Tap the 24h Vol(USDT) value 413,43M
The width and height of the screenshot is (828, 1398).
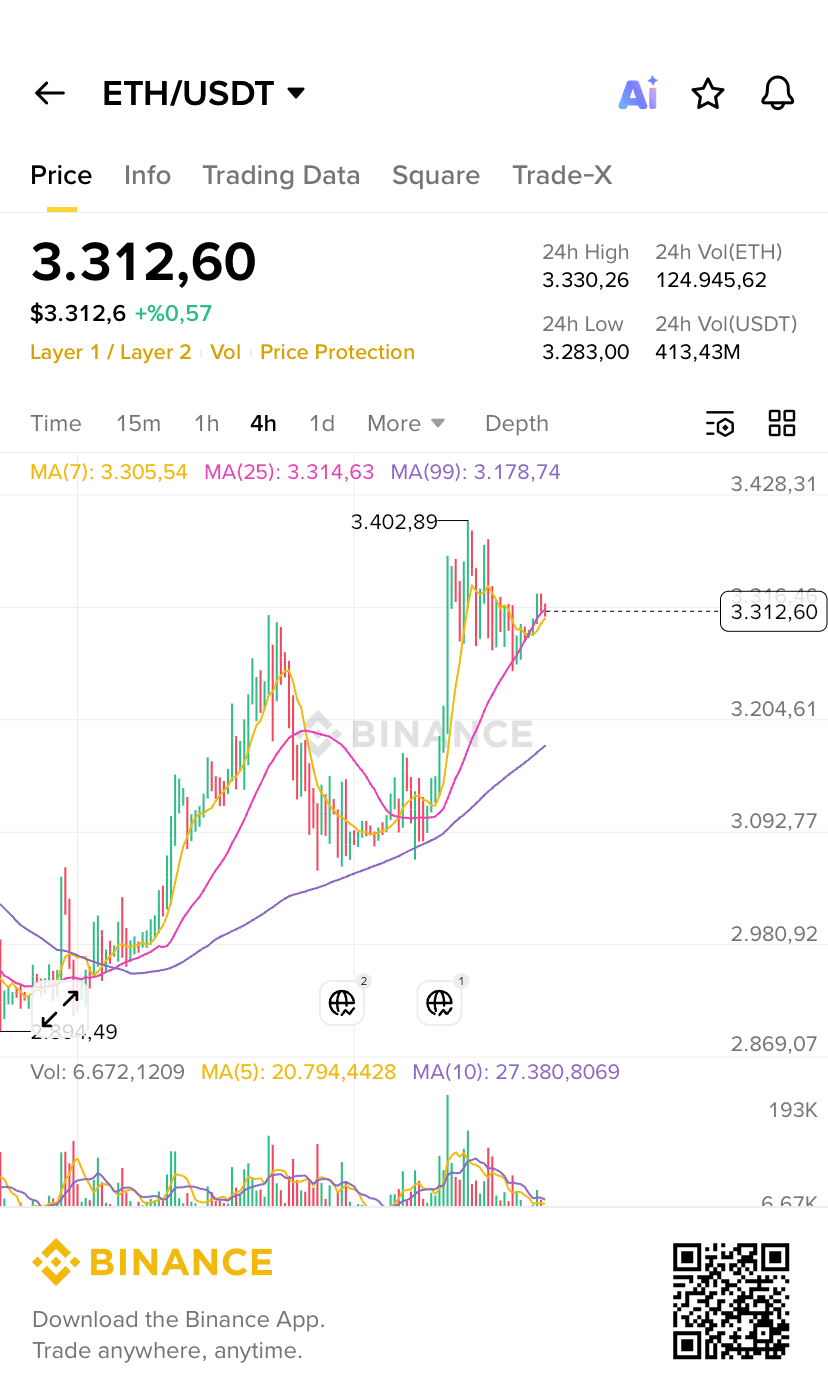tap(698, 352)
